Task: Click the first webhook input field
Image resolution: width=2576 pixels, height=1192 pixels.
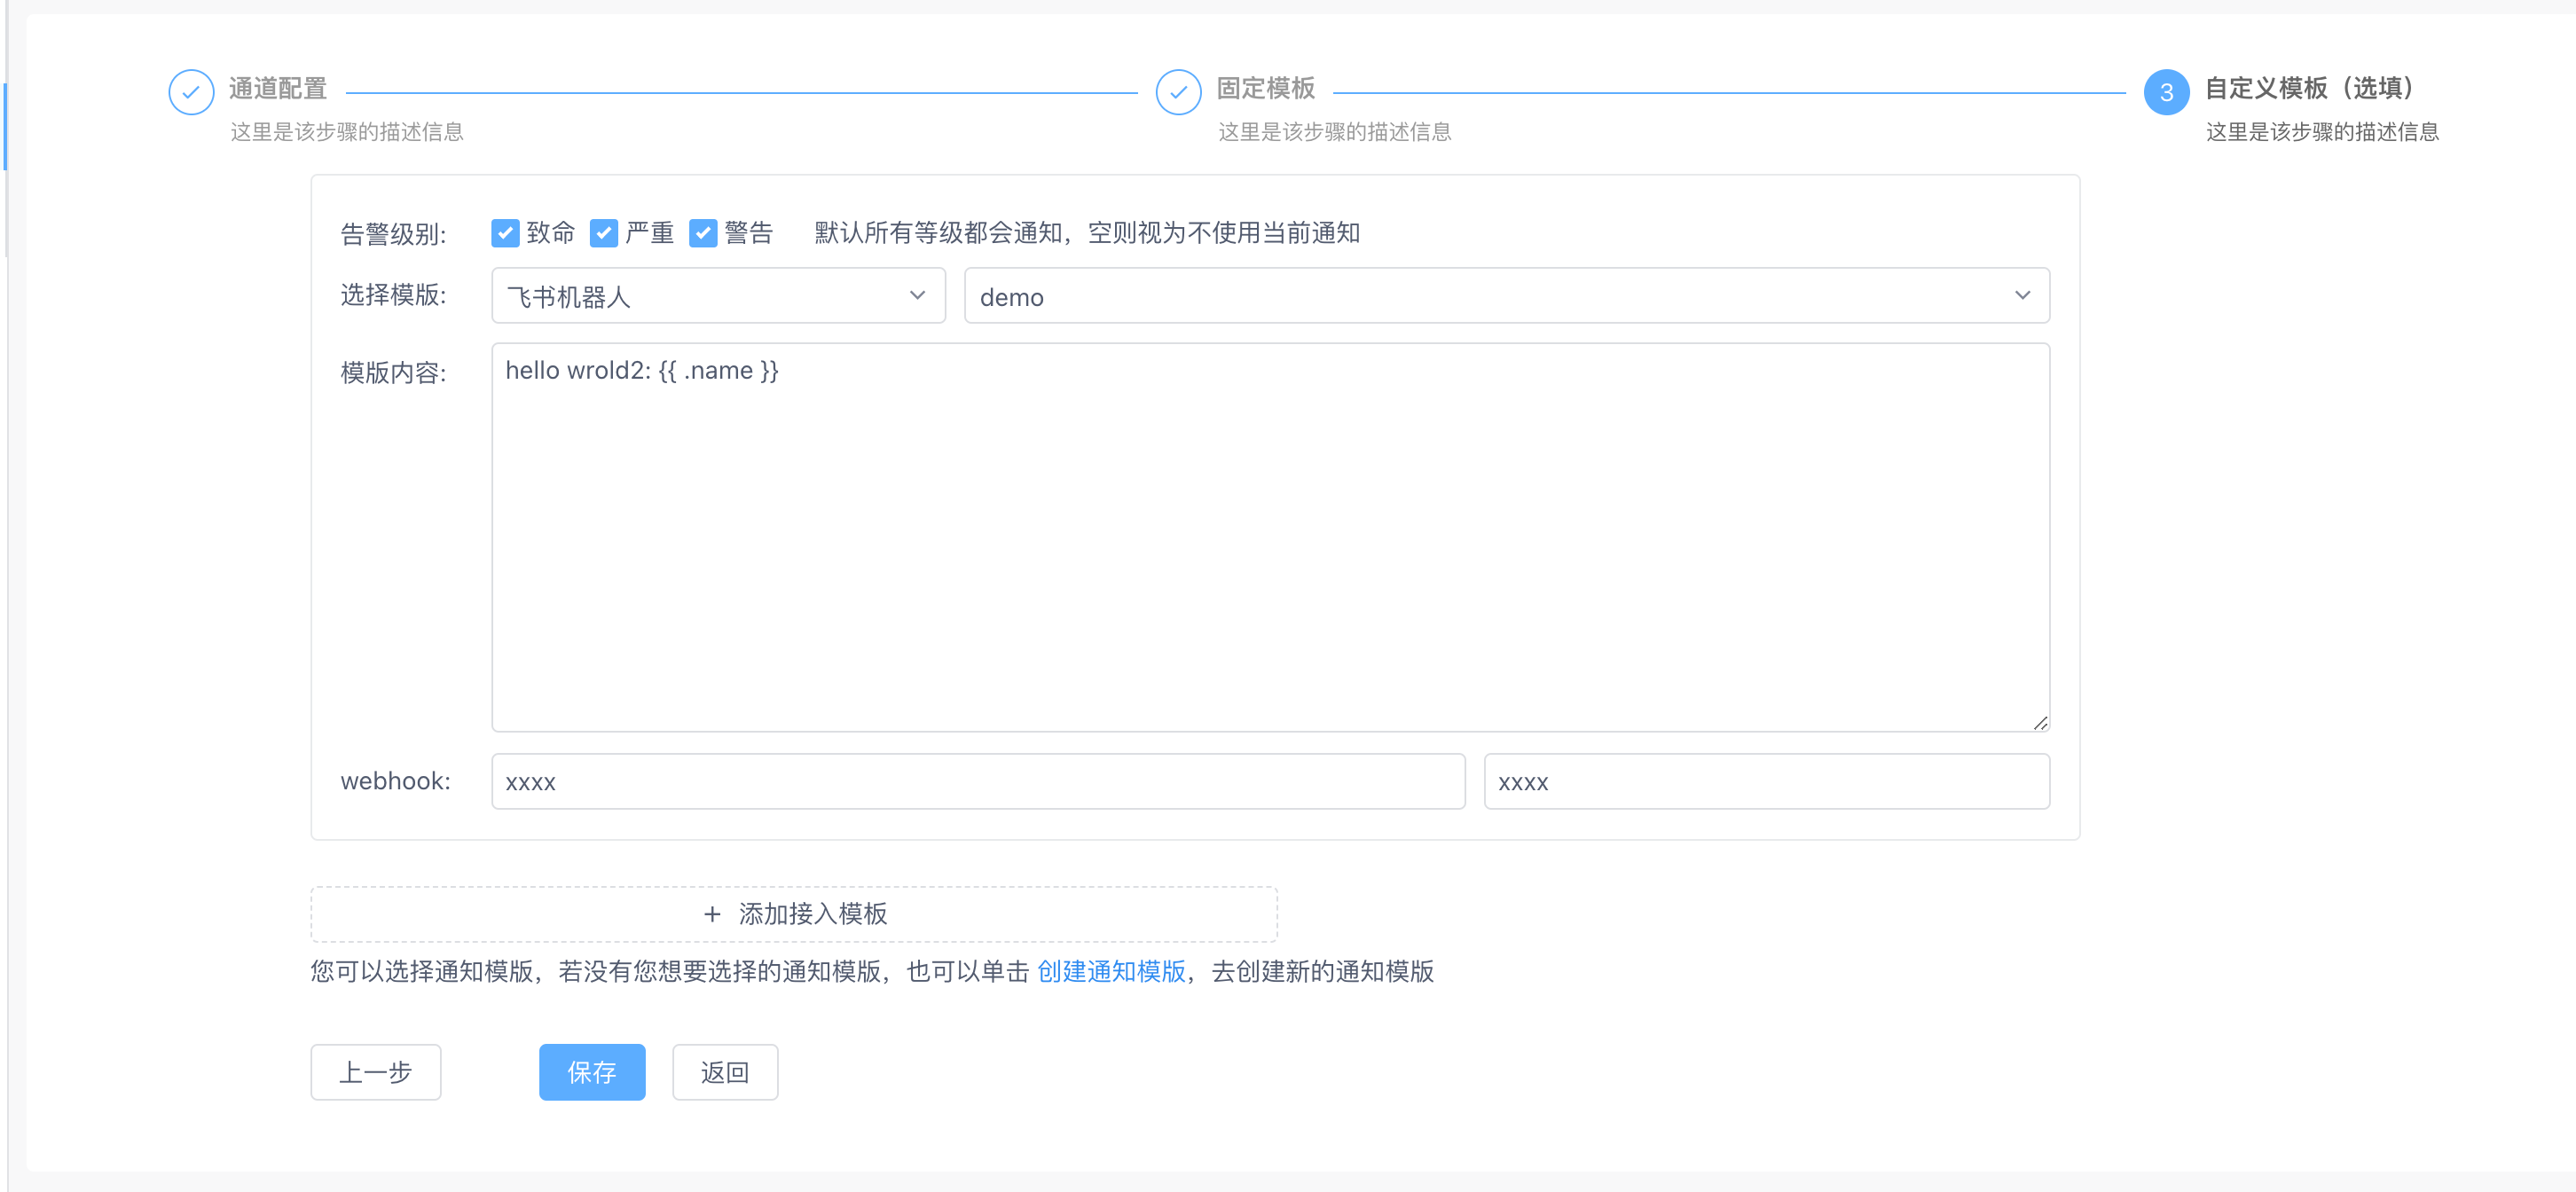Action: [x=977, y=781]
